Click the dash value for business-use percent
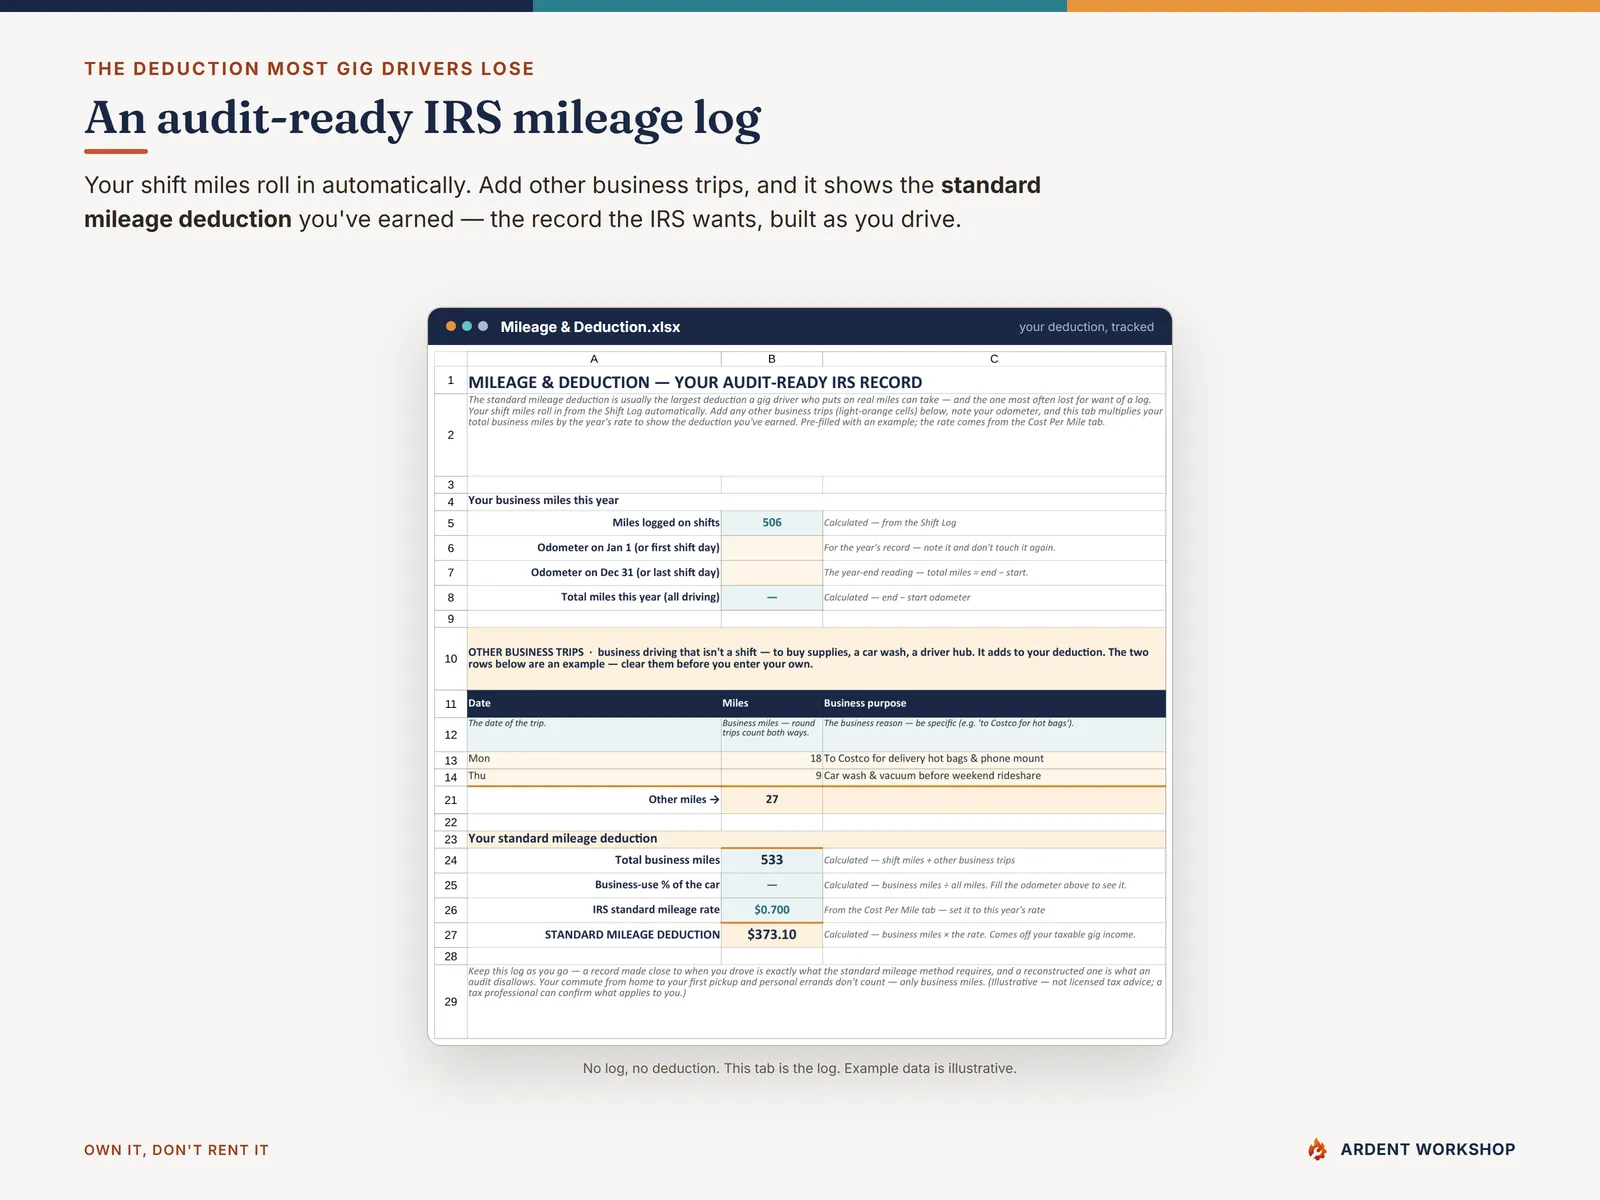1600x1200 pixels. pos(772,885)
